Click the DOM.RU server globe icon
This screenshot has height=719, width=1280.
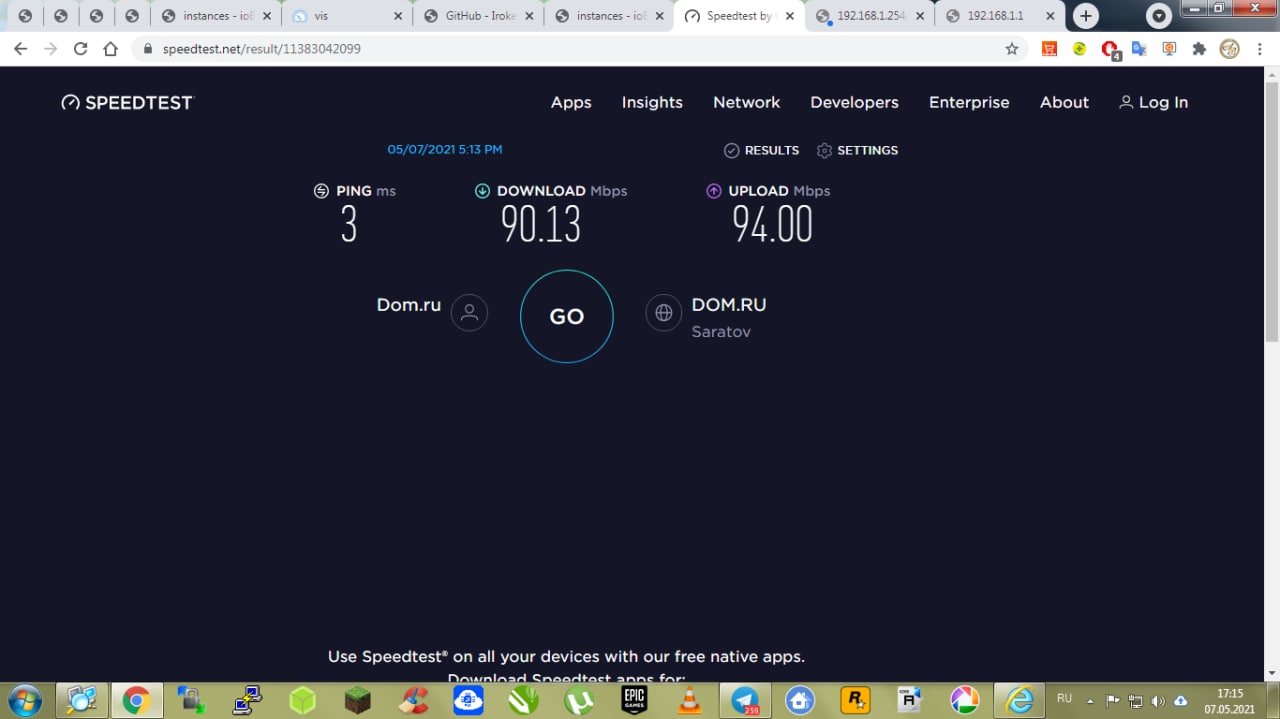coord(664,313)
